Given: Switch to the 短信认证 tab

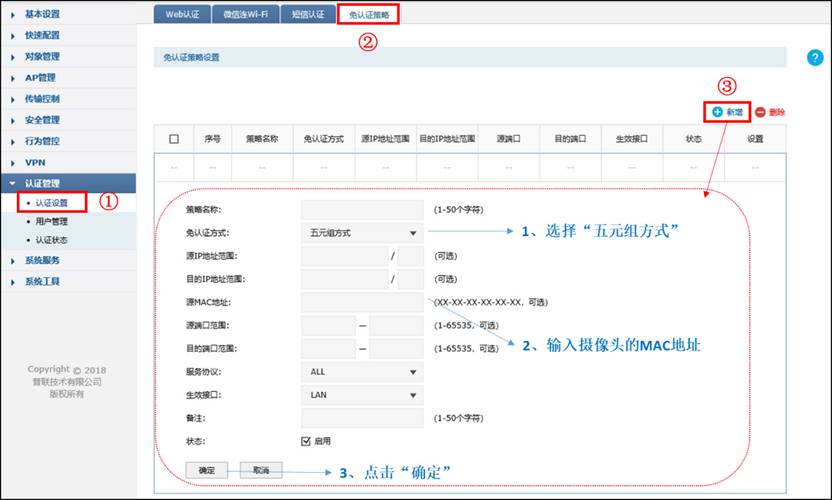Looking at the screenshot, I should tap(305, 13).
